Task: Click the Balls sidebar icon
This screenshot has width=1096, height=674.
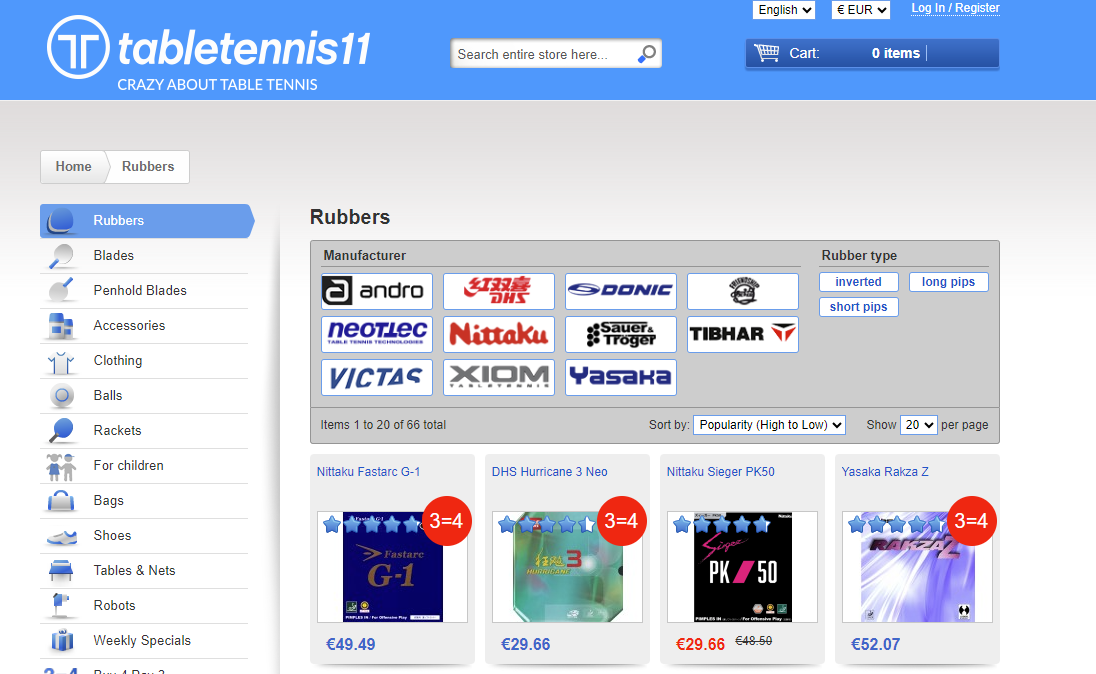Action: coord(62,396)
